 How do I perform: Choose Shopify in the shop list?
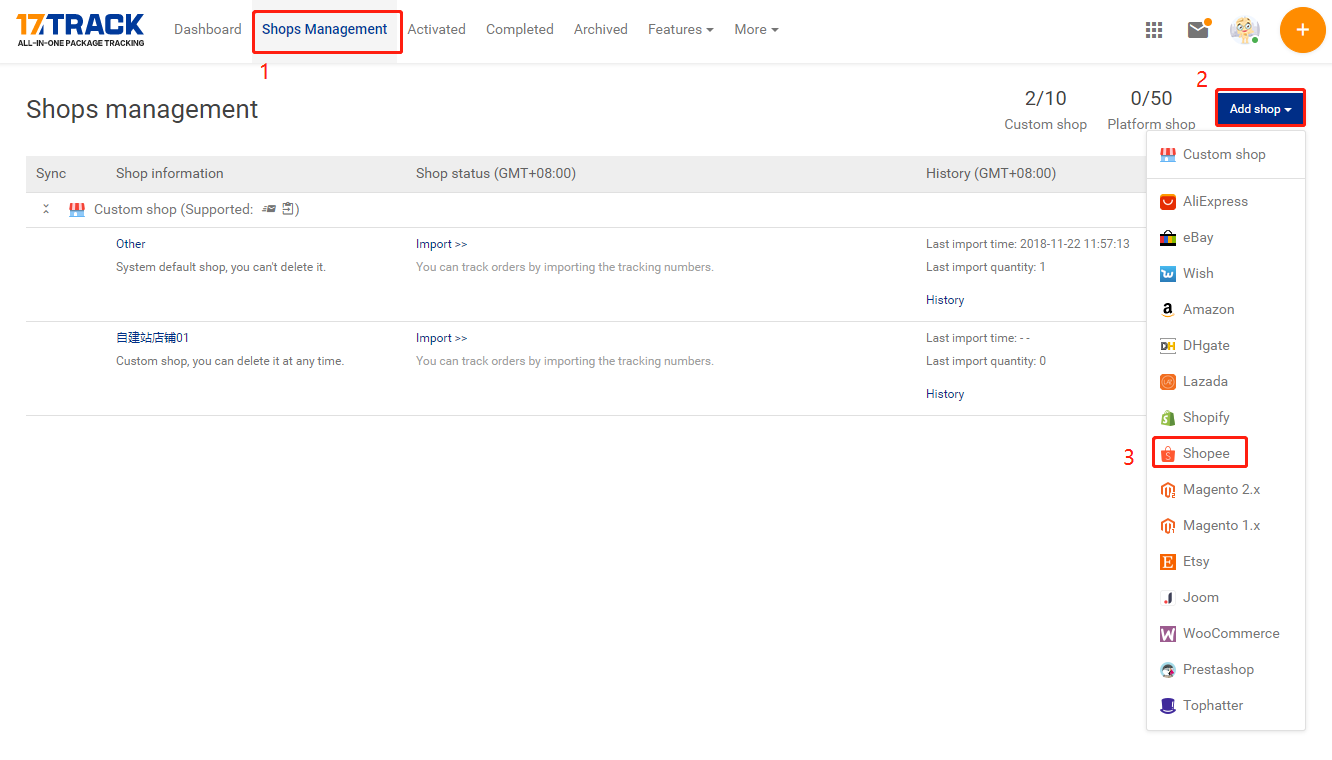pos(1226,418)
